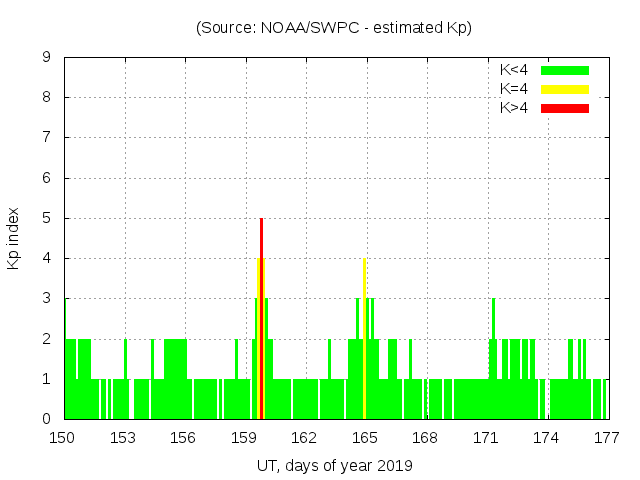Click the 174 x-axis tick label
640x480 pixels.
pos(546,437)
